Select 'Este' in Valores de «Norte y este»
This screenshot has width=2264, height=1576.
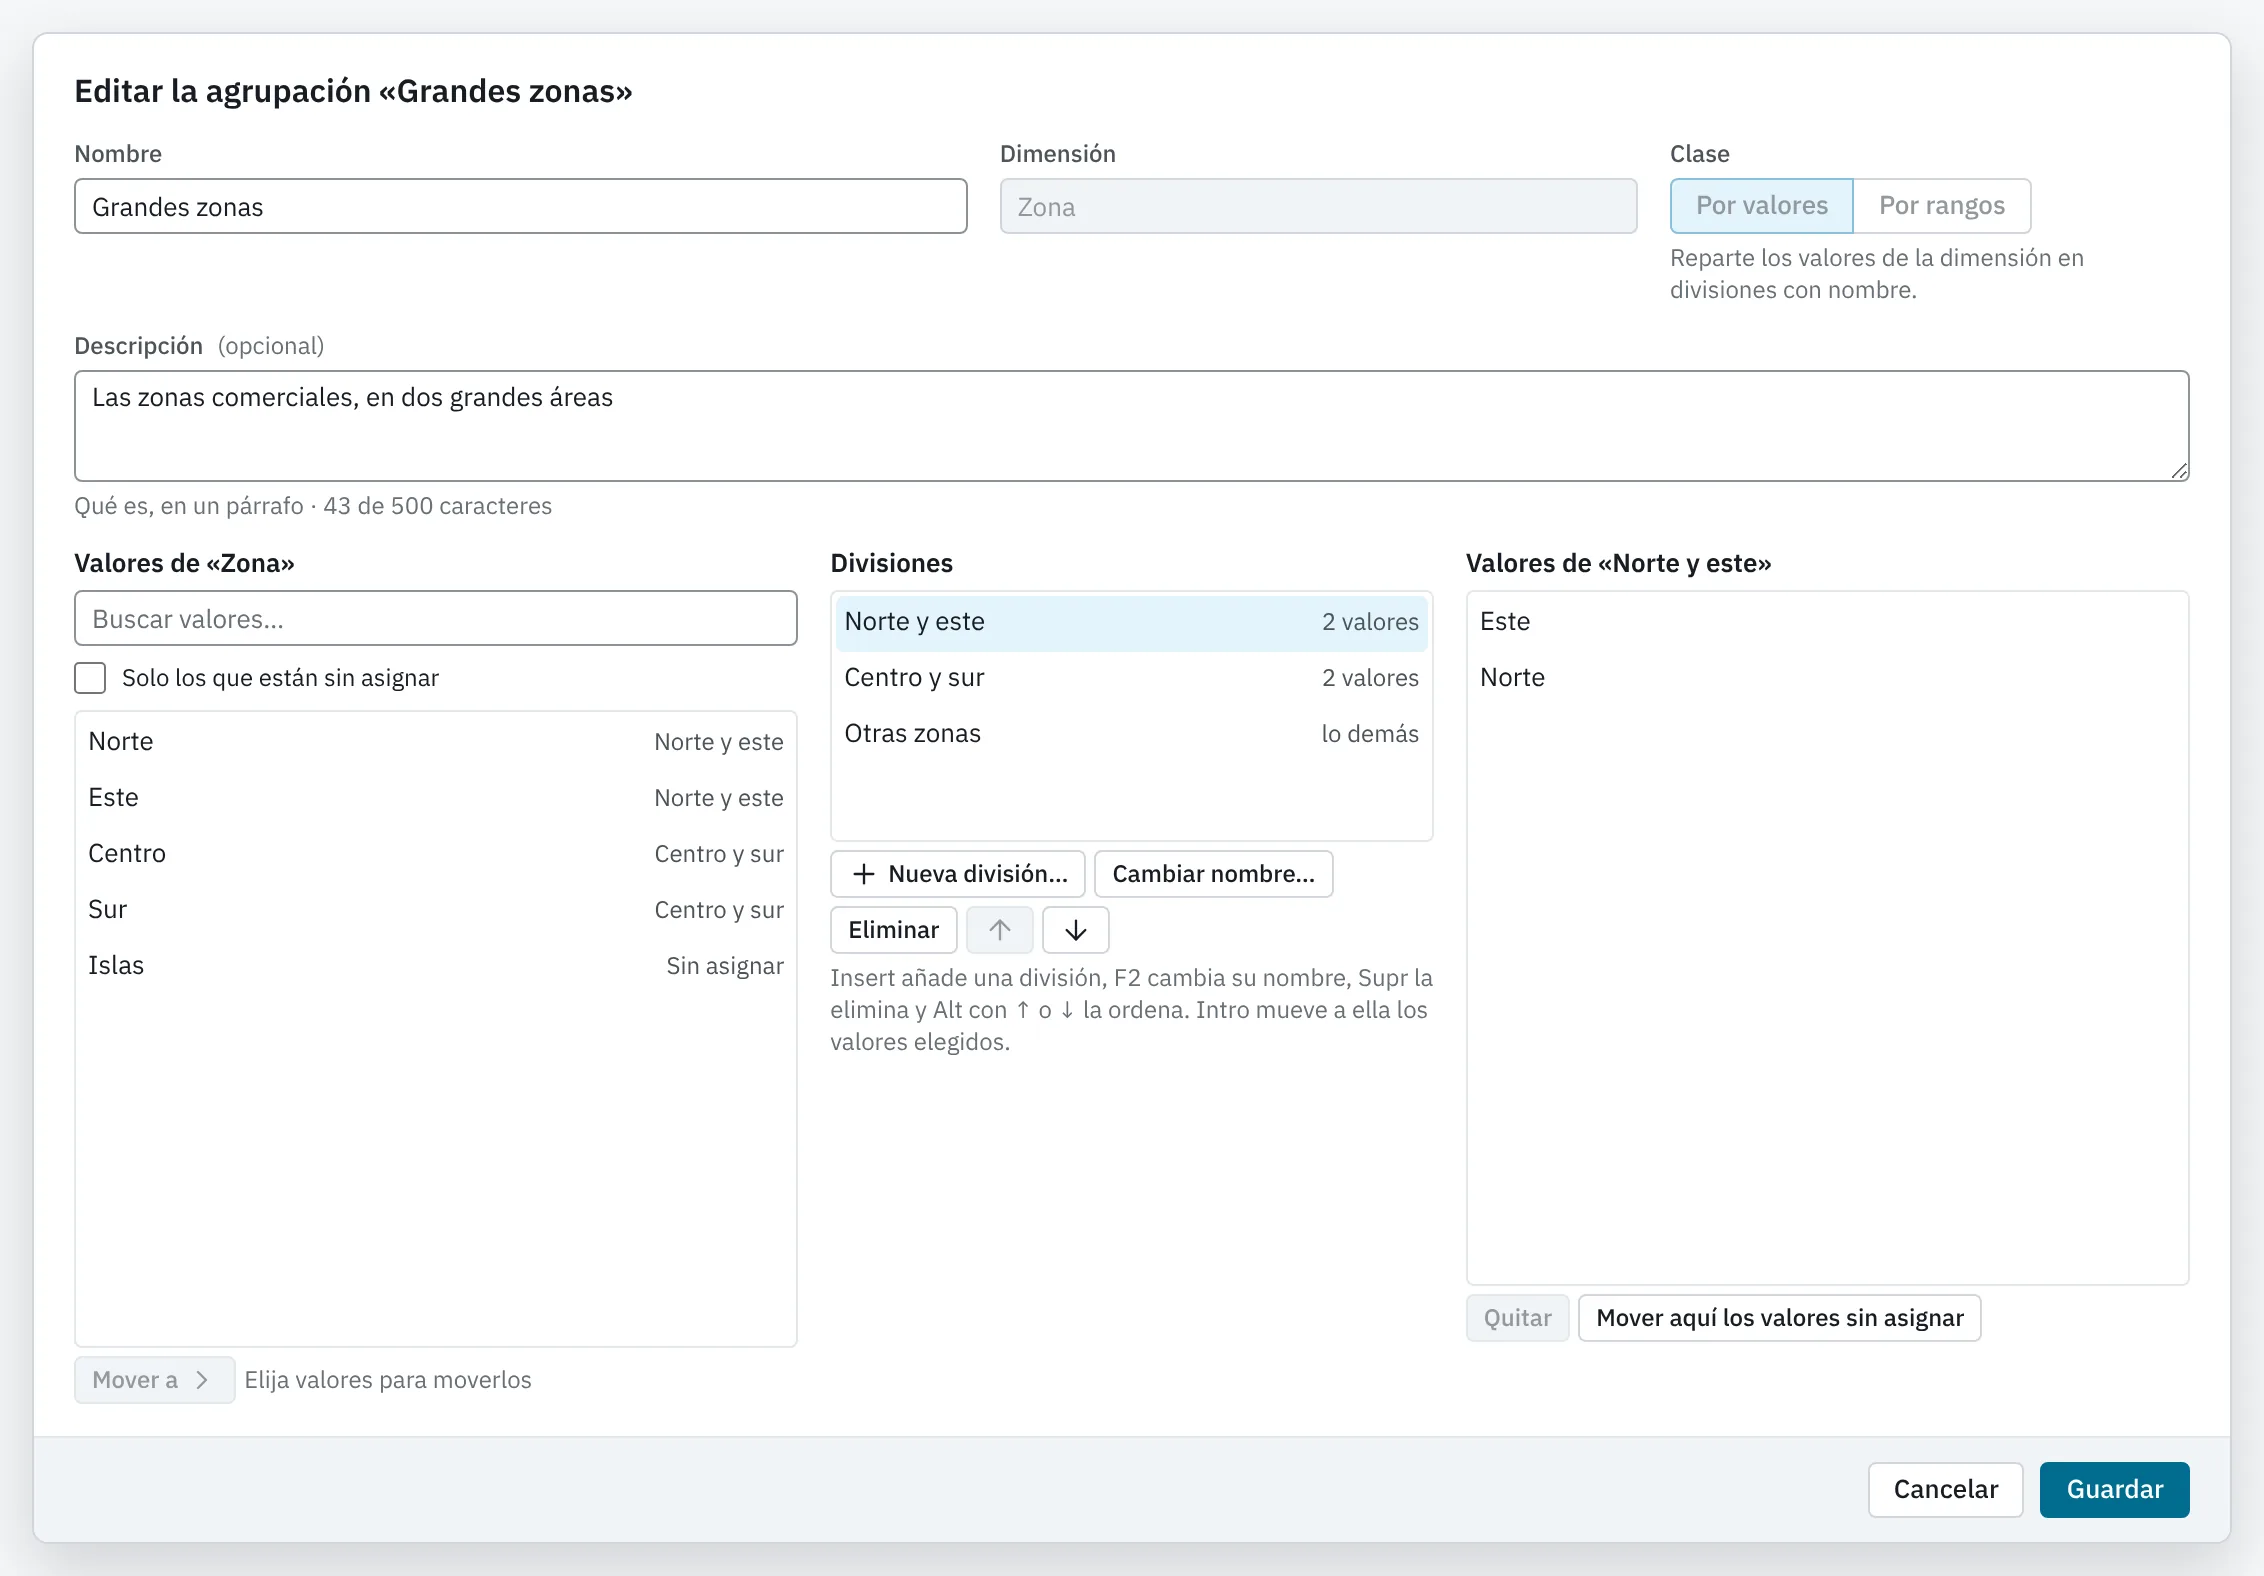tap(1827, 622)
